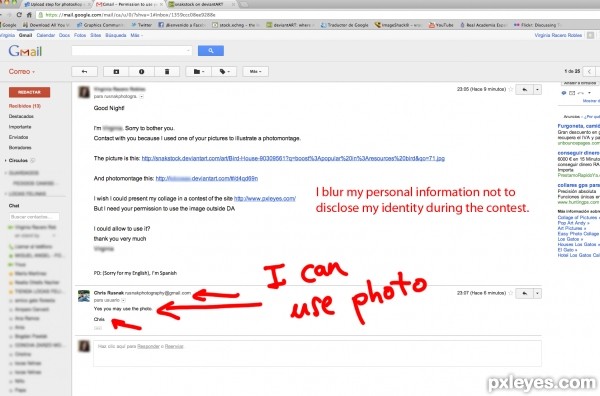The image size is (600, 396).
Task: Open the Bienvenido a Facebook bookmark
Action: click(182, 25)
